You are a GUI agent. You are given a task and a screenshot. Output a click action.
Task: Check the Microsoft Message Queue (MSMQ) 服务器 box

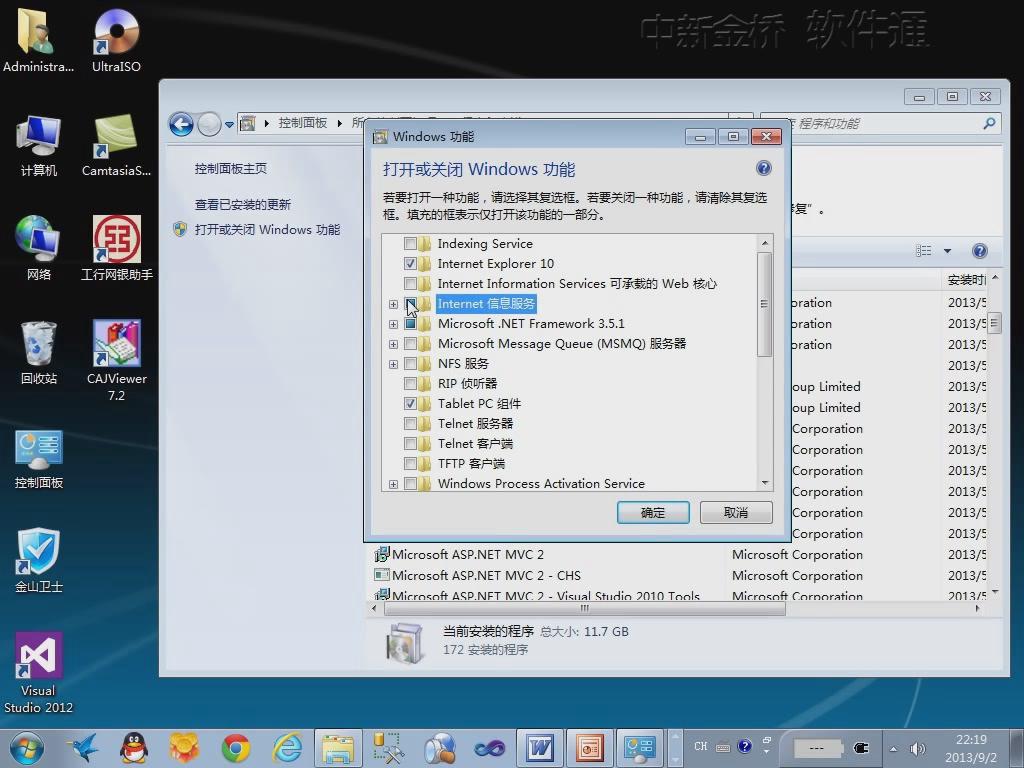tap(410, 344)
